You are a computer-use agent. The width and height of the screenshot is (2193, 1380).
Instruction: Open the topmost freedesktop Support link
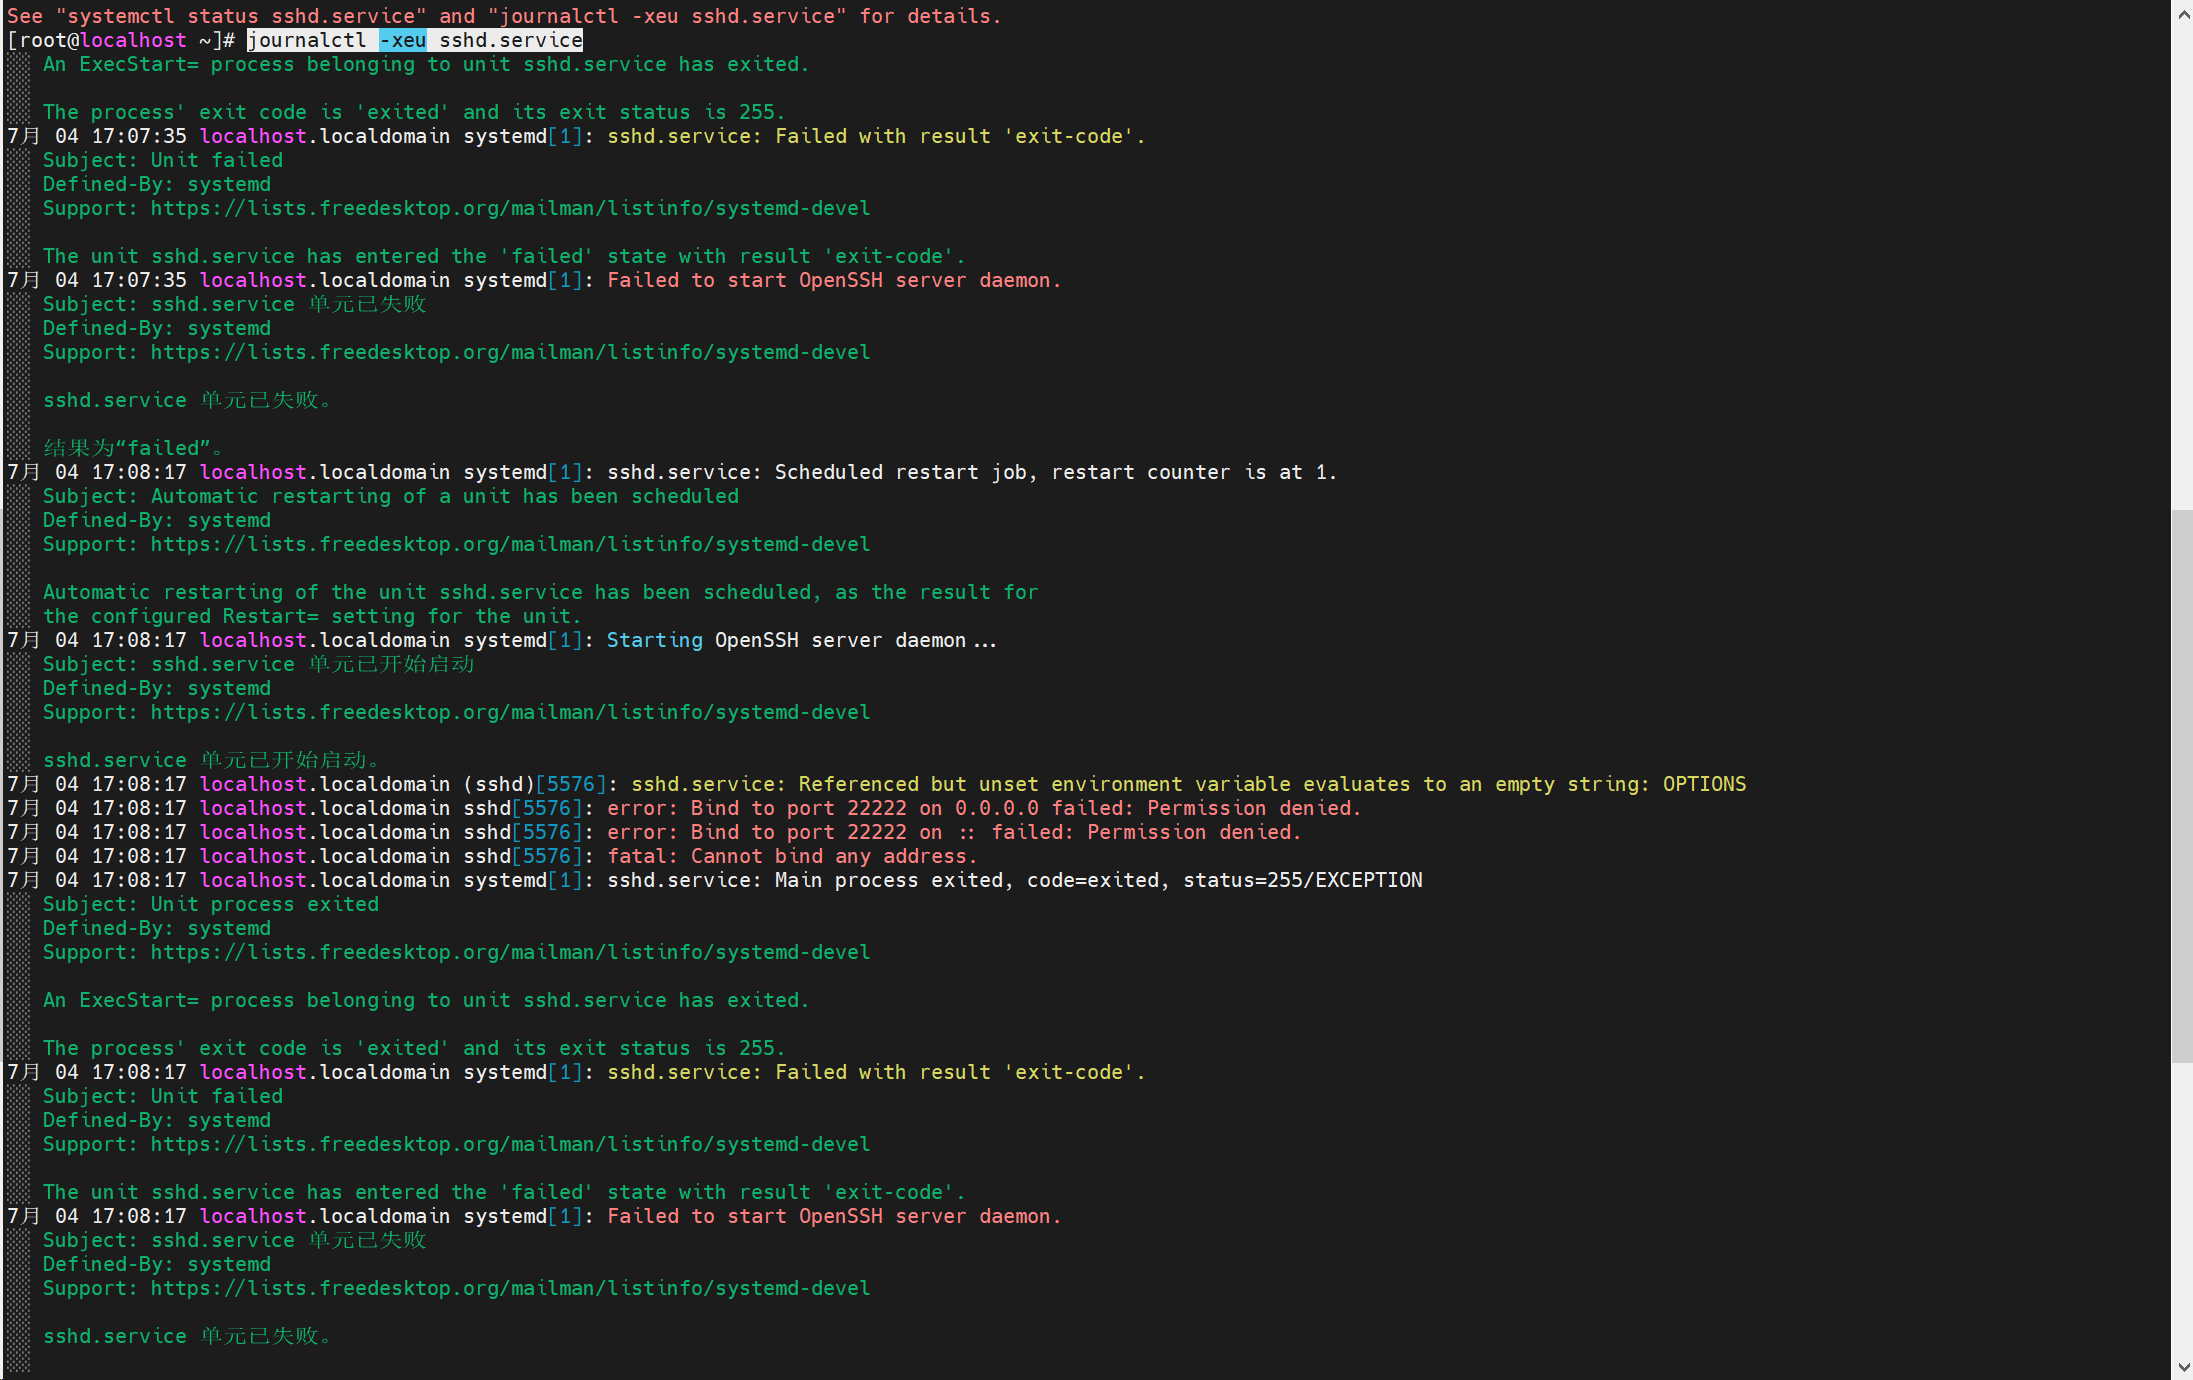[510, 208]
